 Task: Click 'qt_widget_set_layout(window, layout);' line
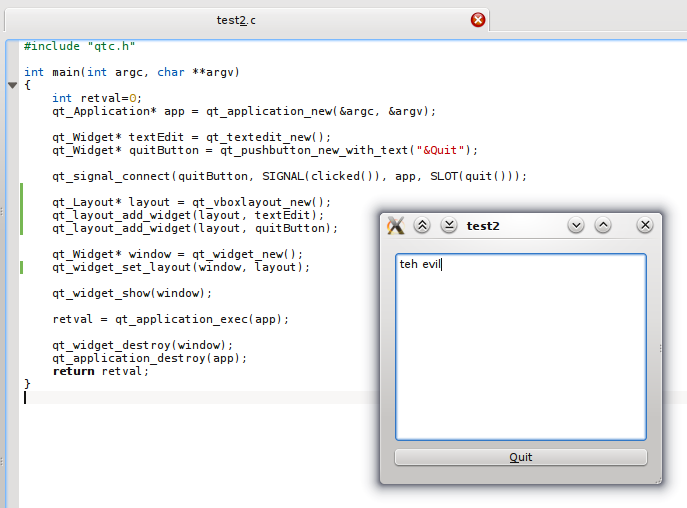tap(181, 267)
